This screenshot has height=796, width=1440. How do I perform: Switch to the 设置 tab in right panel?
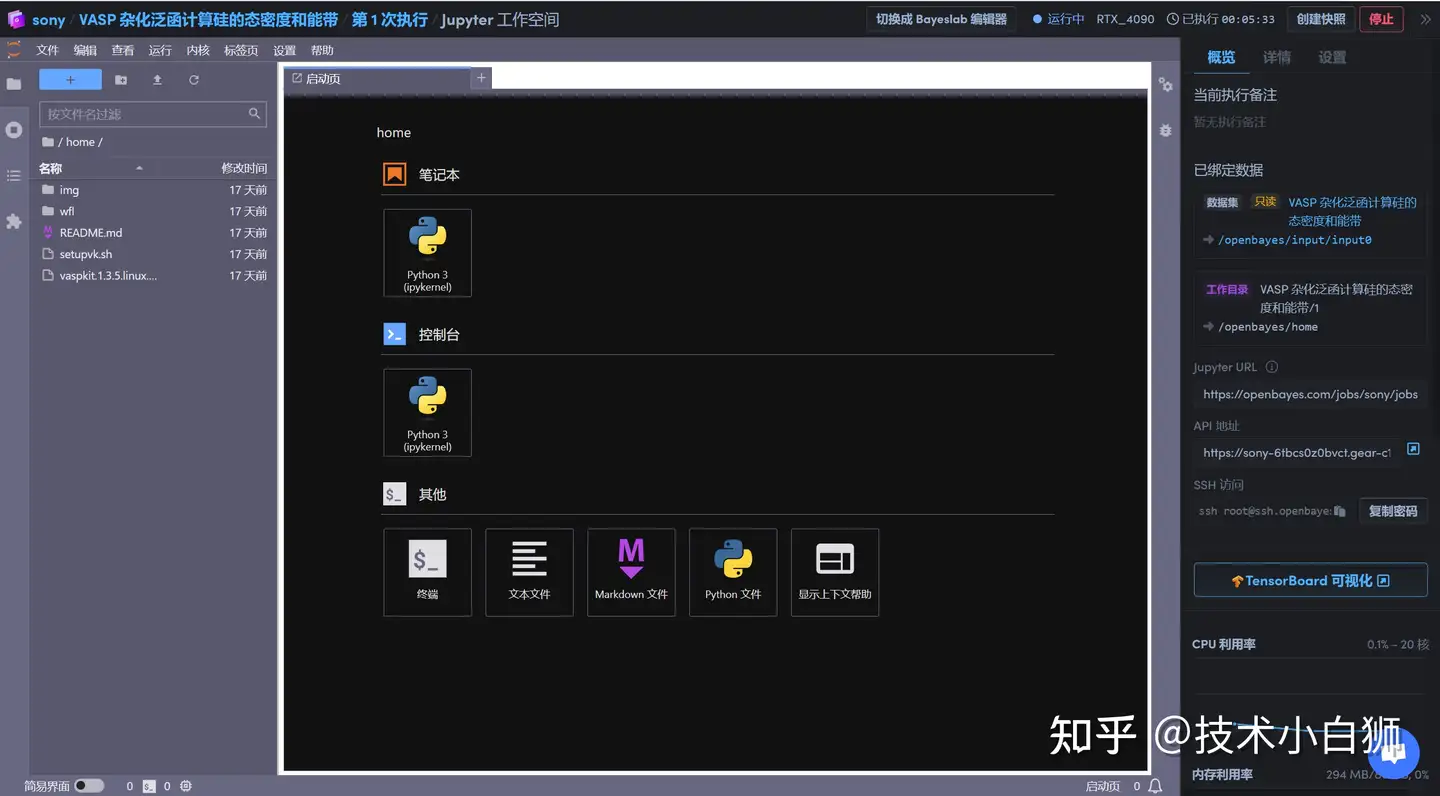click(x=1332, y=57)
